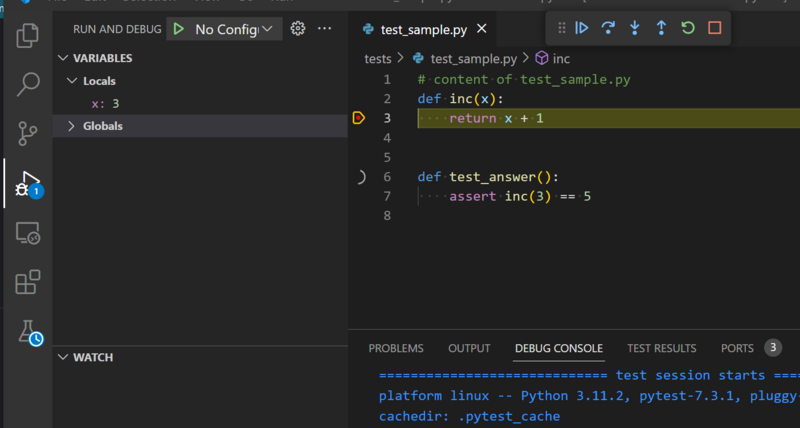Viewport: 800px width, 428px height.
Task: Open the Run and Debug view icon
Action: 28,184
